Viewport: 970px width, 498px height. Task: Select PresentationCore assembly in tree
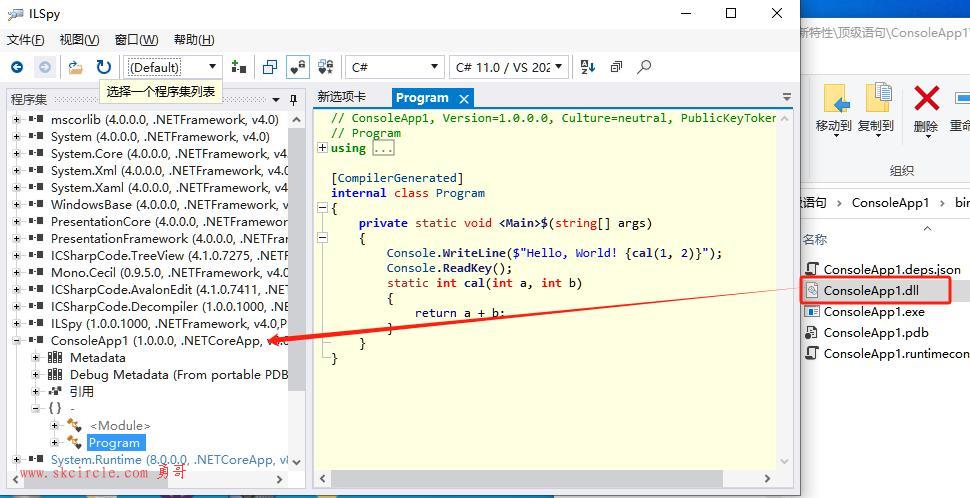169,221
